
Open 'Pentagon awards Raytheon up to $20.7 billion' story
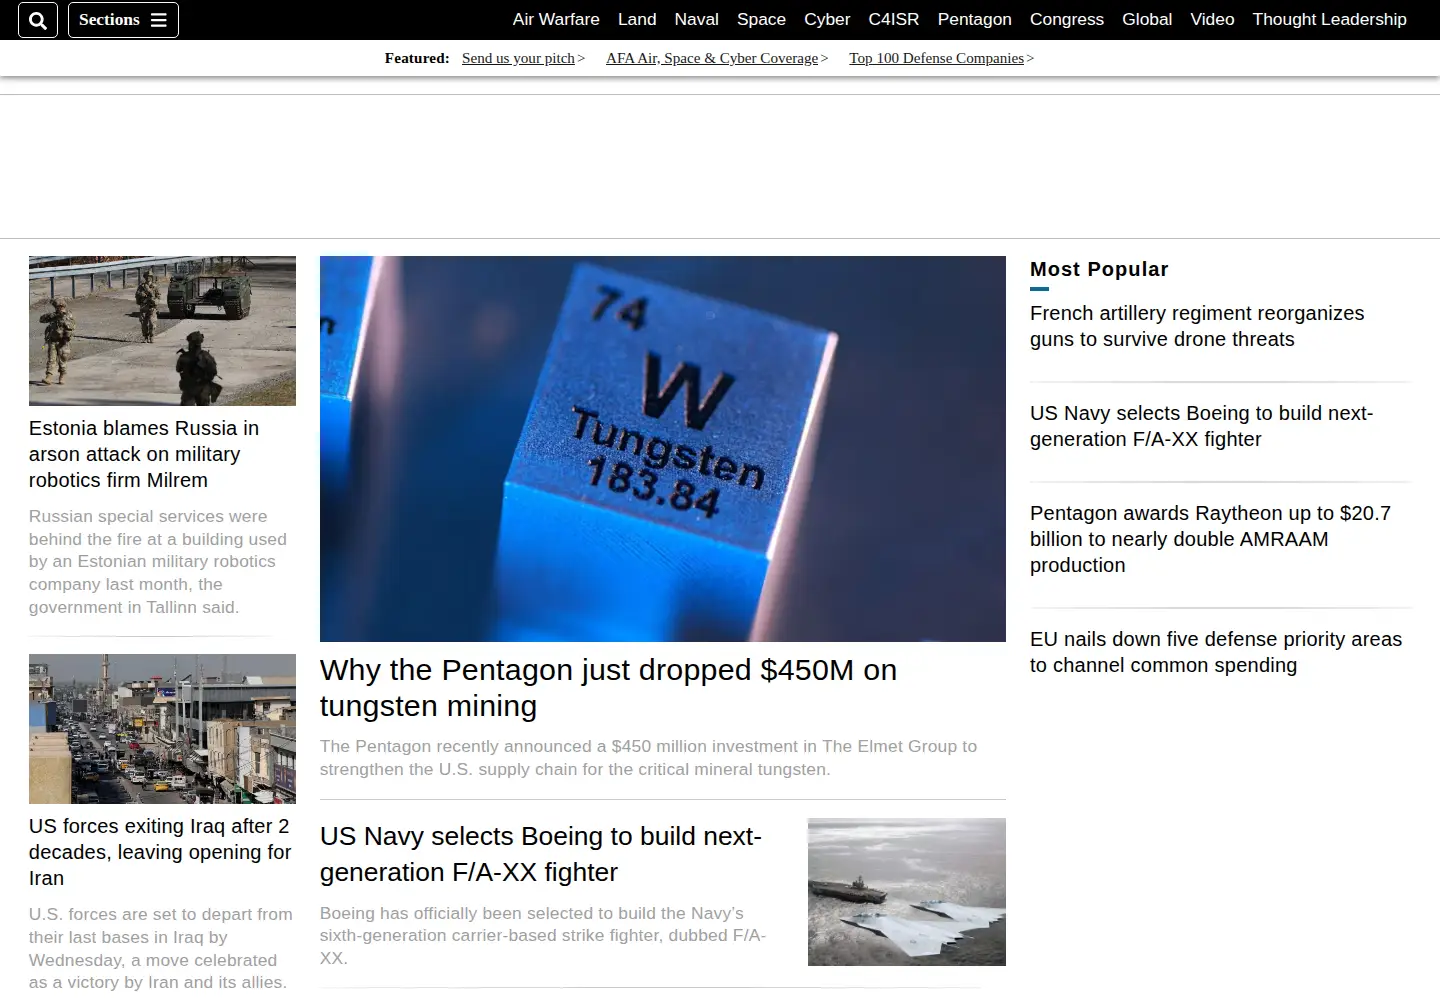[1210, 539]
